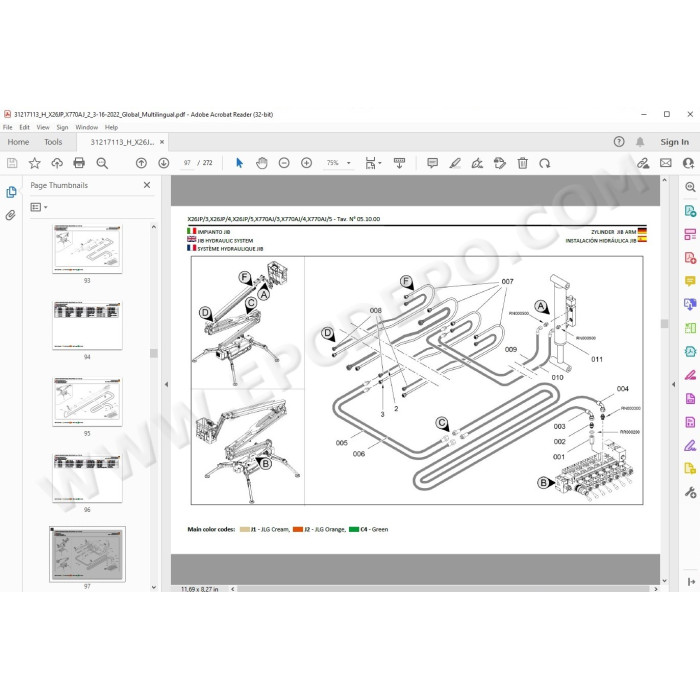Click the document vertical scrollbar thumb
The image size is (700, 700).
click(x=664, y=324)
